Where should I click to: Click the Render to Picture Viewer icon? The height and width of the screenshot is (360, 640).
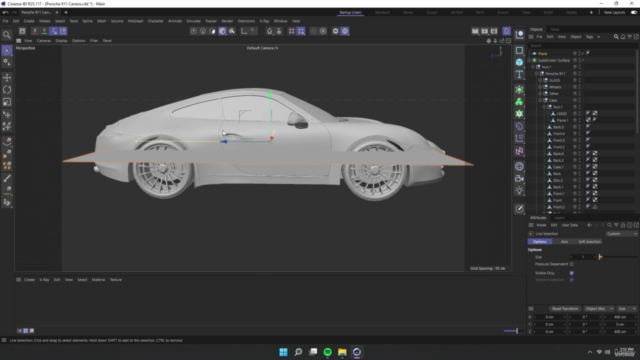pos(484,31)
